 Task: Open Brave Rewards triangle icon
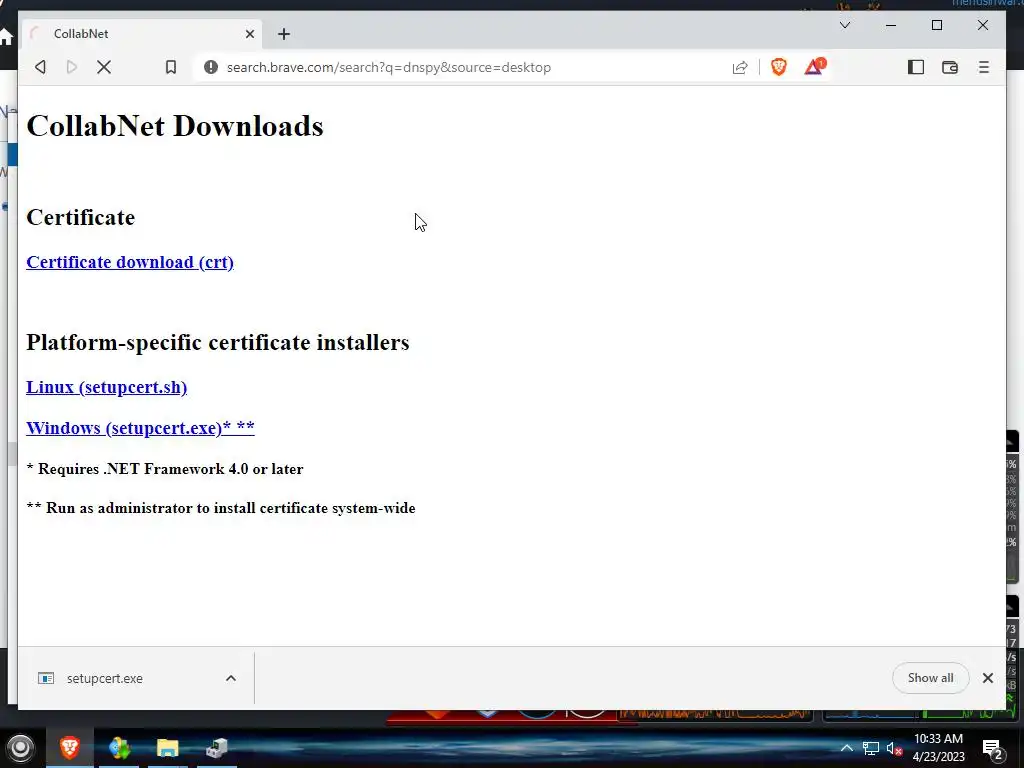click(x=815, y=67)
